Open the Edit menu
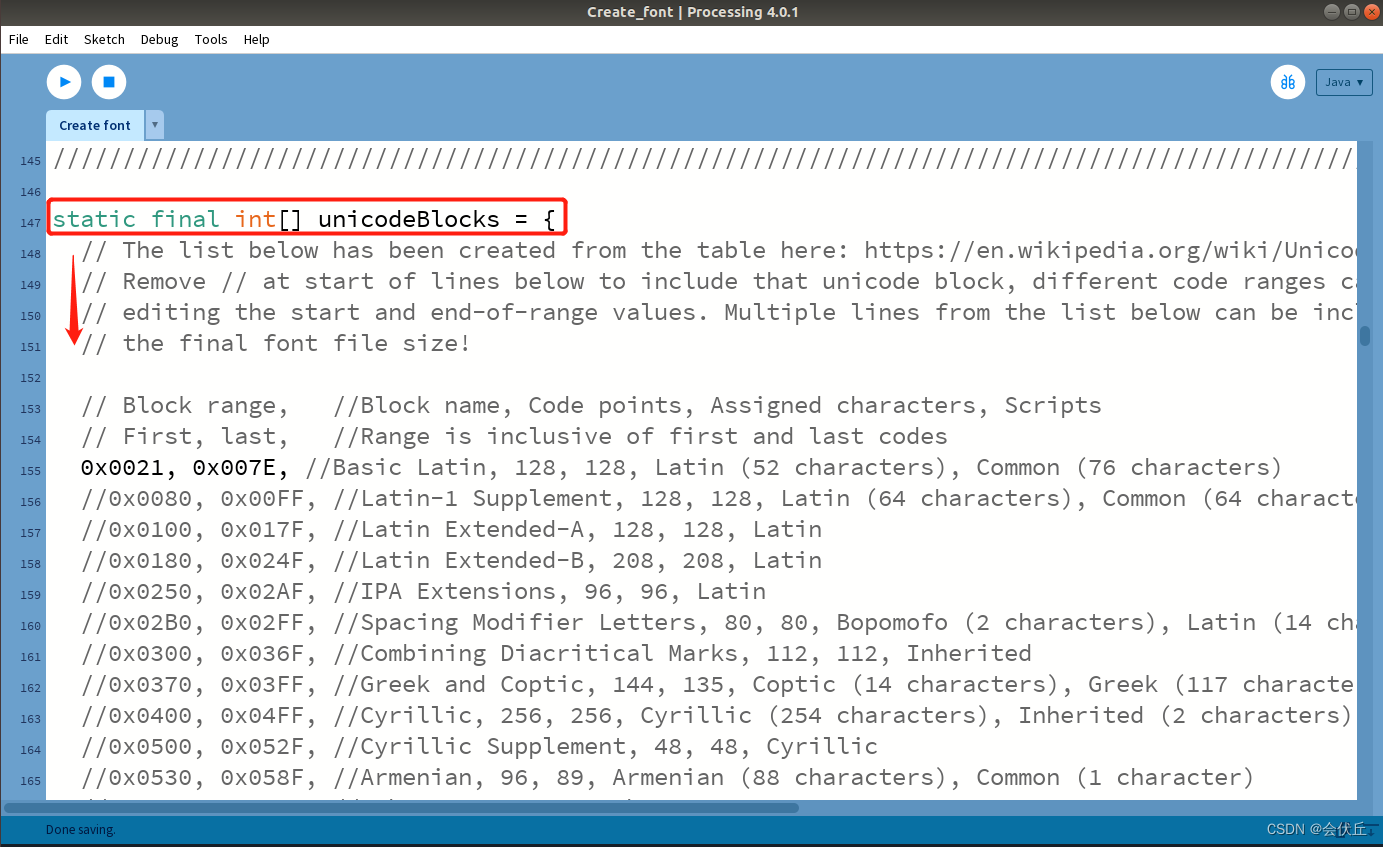The width and height of the screenshot is (1383, 847). click(x=56, y=39)
